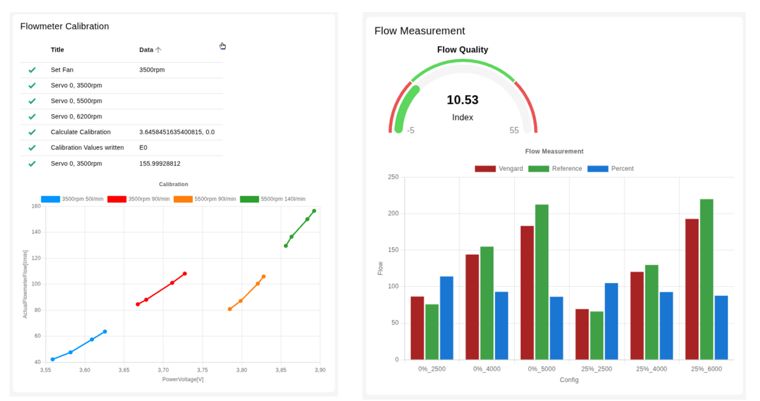Click the Reference bar for 0%_5000

pos(542,282)
